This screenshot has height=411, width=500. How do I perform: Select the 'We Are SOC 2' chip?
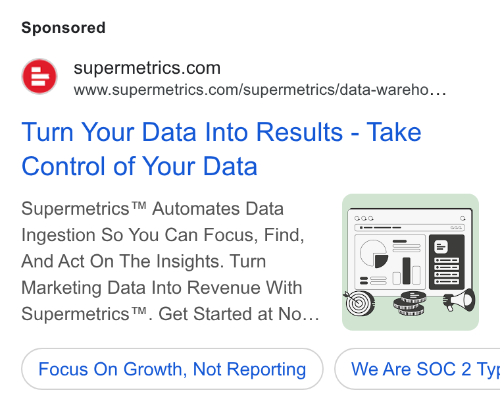(417, 369)
